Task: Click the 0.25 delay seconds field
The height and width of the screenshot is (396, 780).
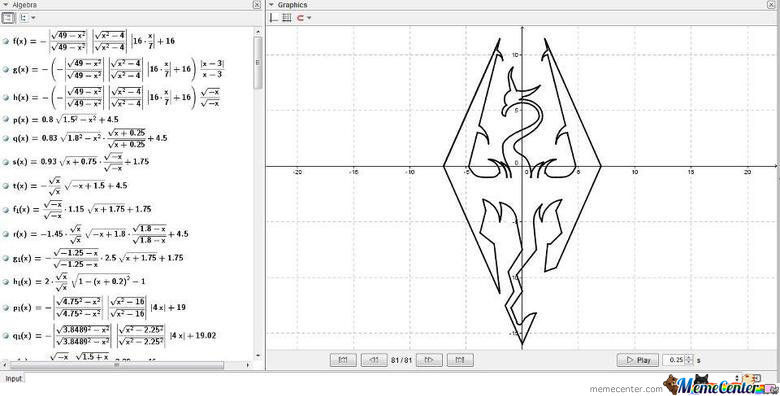Action: click(674, 360)
